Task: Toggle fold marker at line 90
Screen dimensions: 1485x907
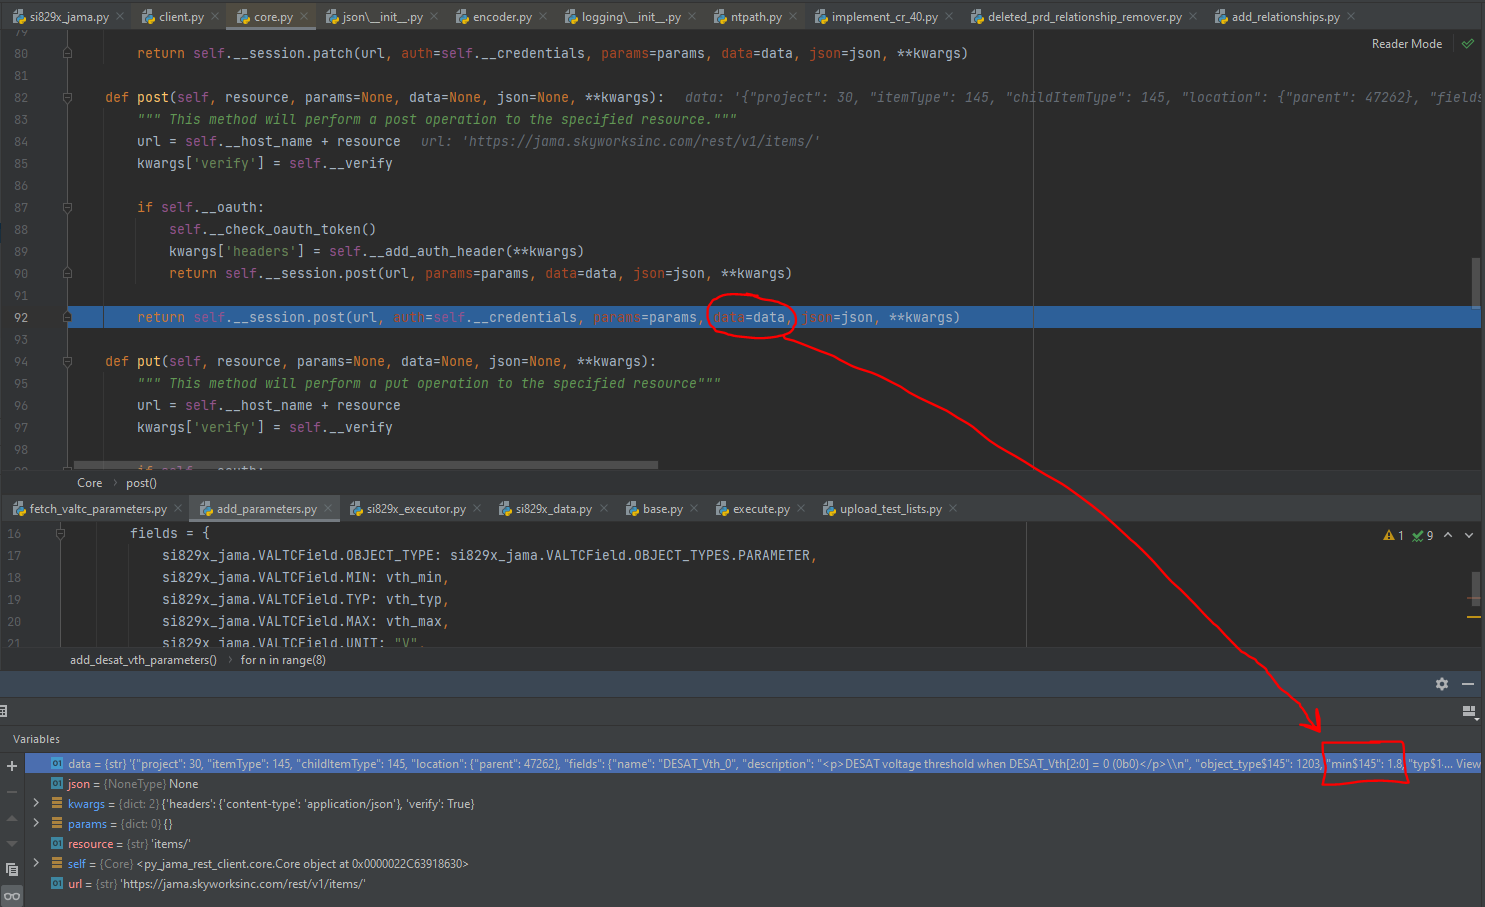Action: [67, 273]
